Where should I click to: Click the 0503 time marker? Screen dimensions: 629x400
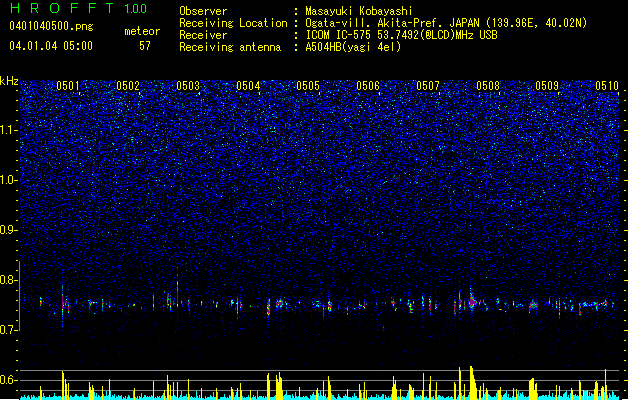(188, 86)
